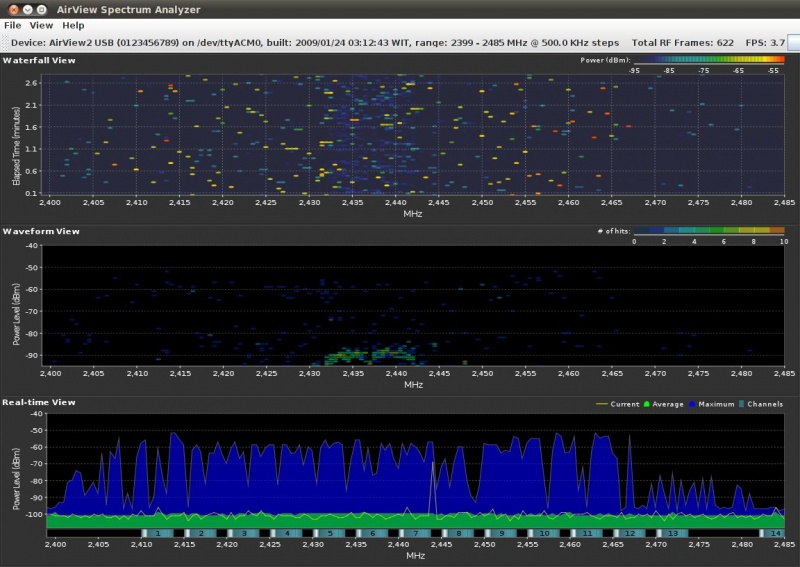Select channel 14 marker on channel bar
Screen dimensions: 800x567
(775, 533)
